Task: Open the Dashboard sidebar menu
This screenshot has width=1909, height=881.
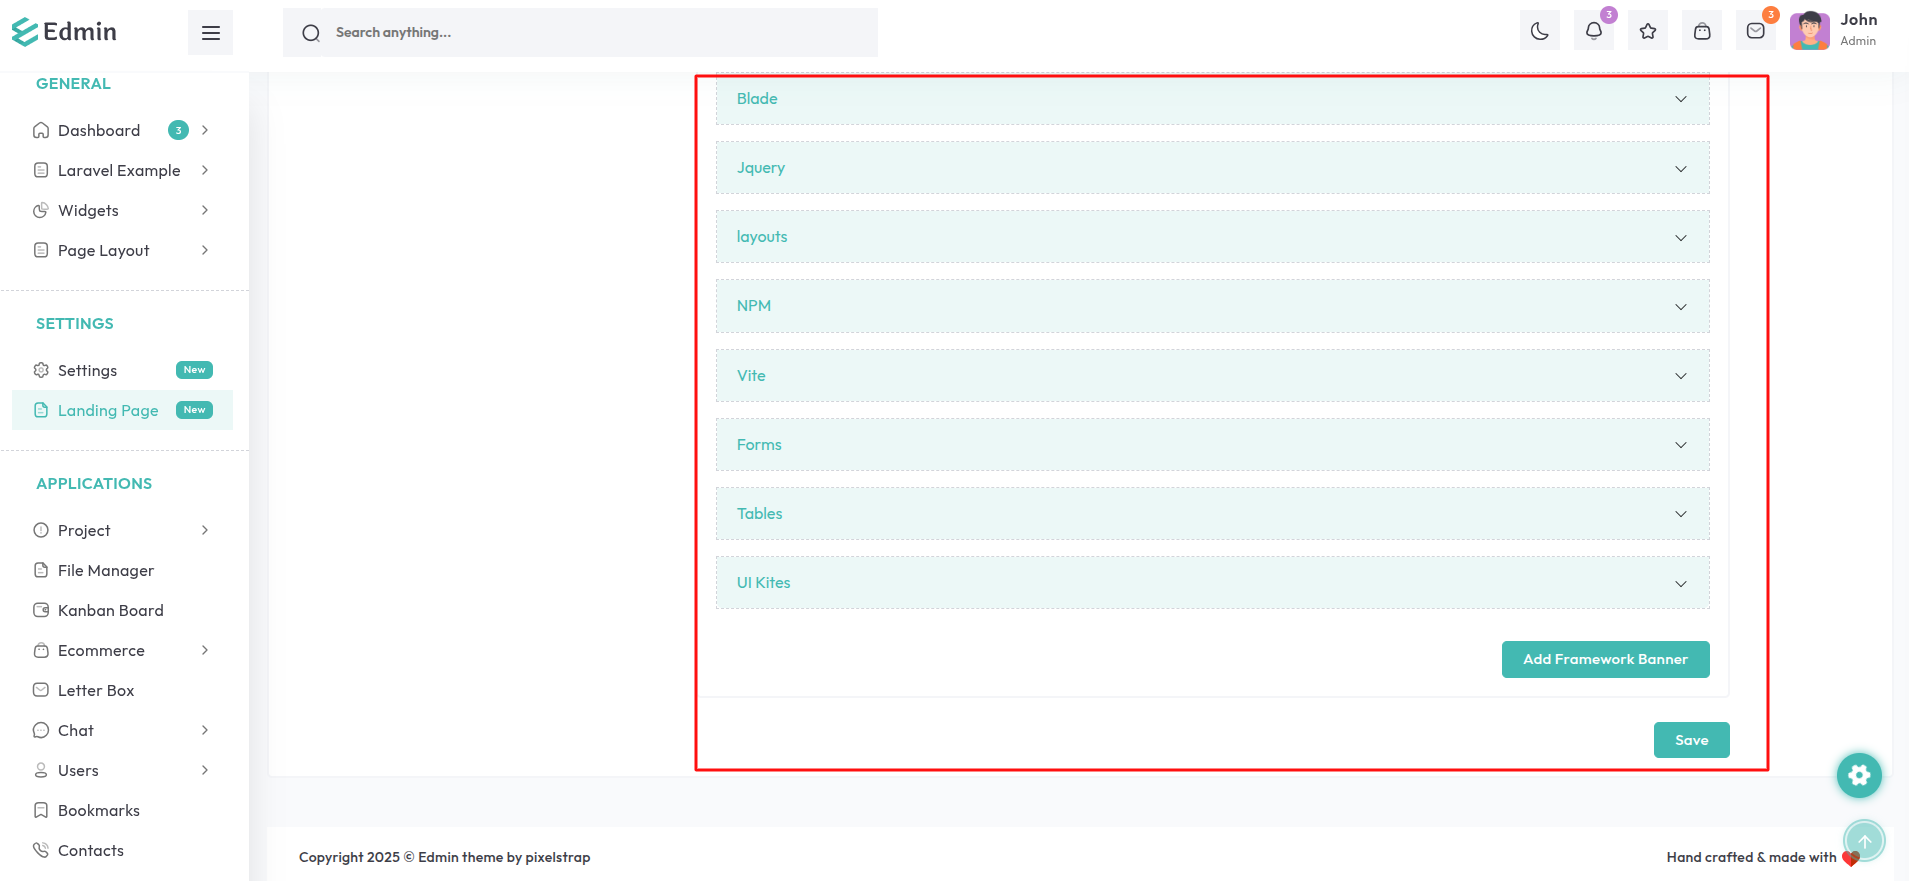Action: (99, 130)
